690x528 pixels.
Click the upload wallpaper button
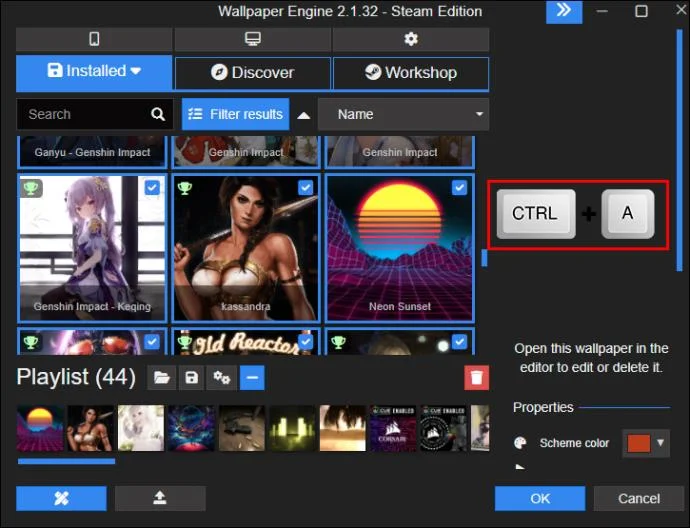coord(160,499)
